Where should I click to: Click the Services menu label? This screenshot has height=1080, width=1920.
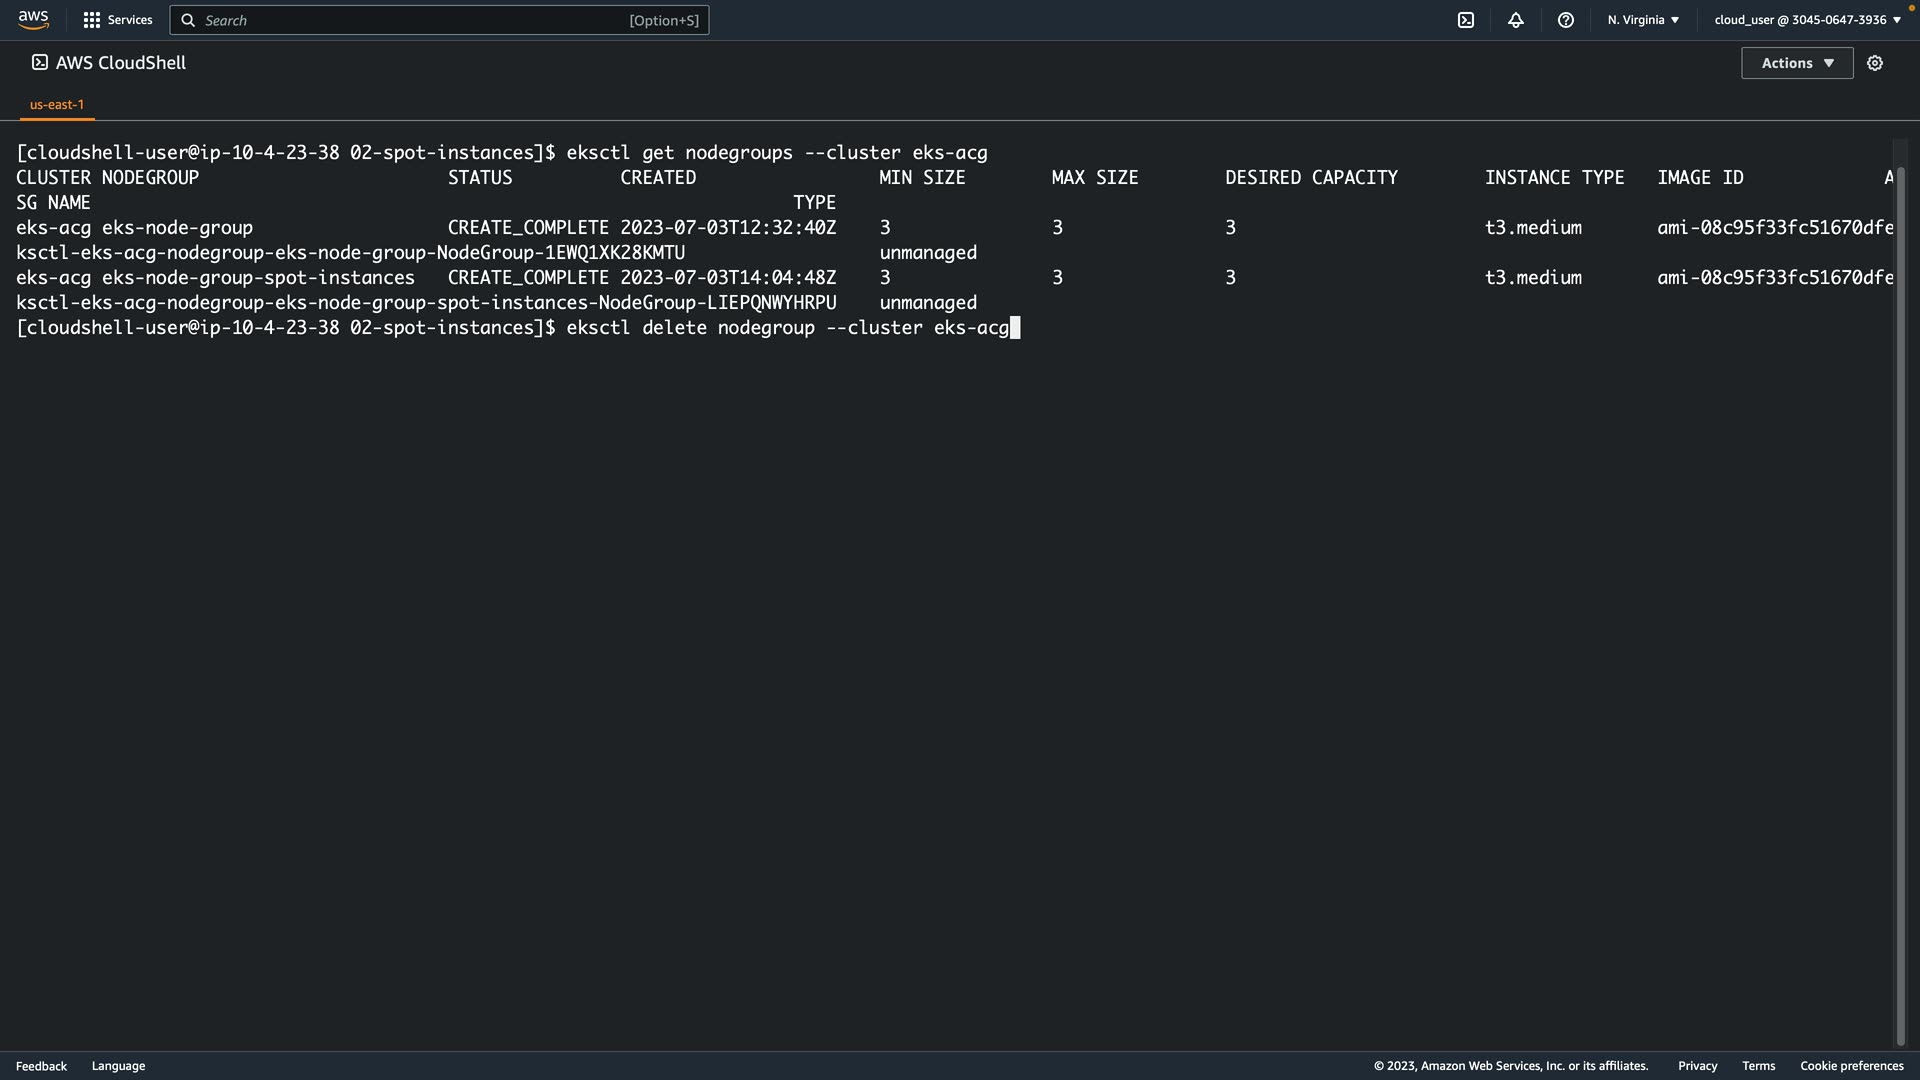point(130,20)
